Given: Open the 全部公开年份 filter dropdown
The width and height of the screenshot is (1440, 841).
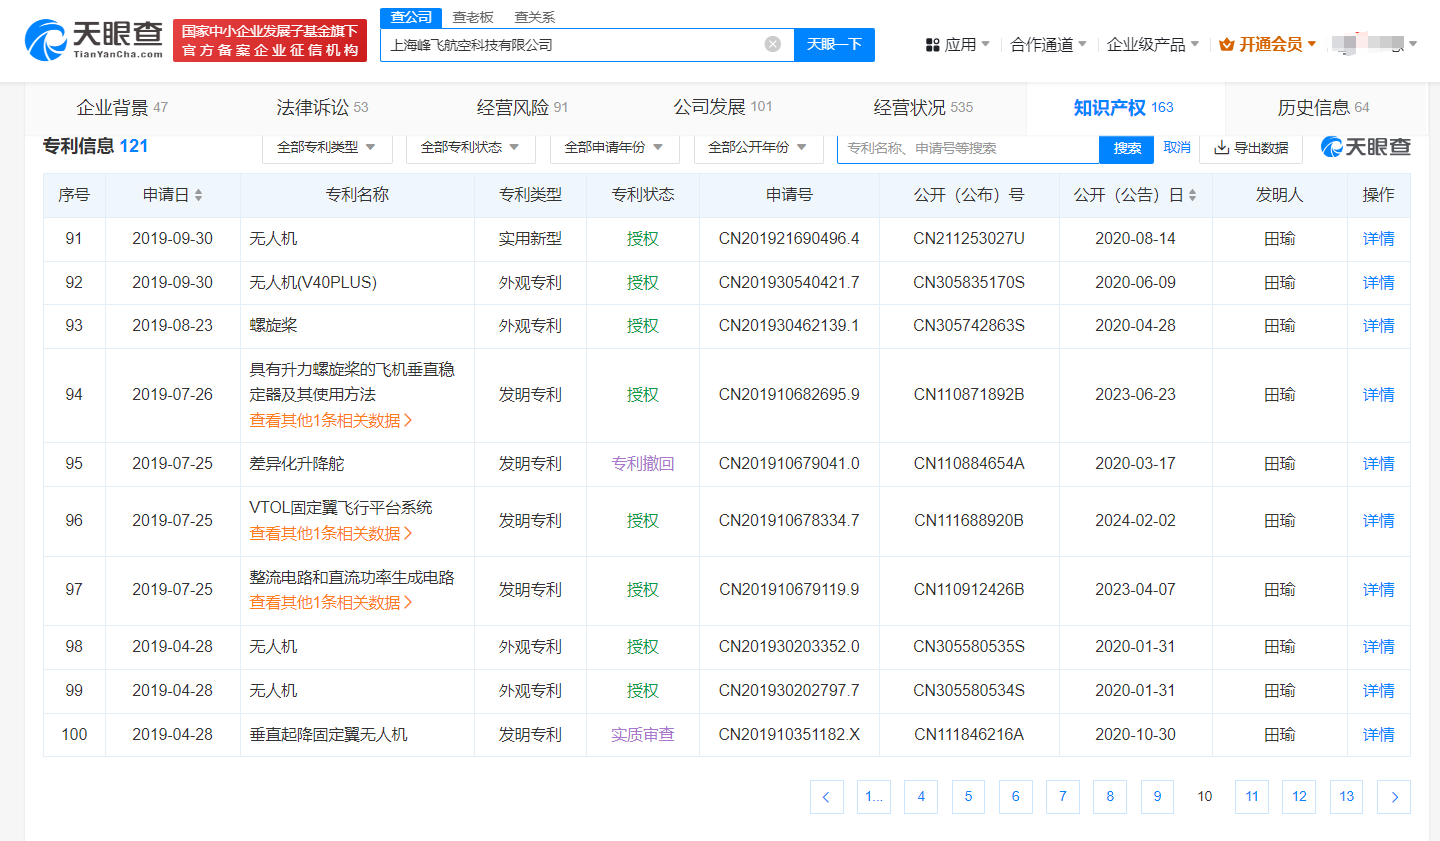Looking at the screenshot, I should coord(758,147).
